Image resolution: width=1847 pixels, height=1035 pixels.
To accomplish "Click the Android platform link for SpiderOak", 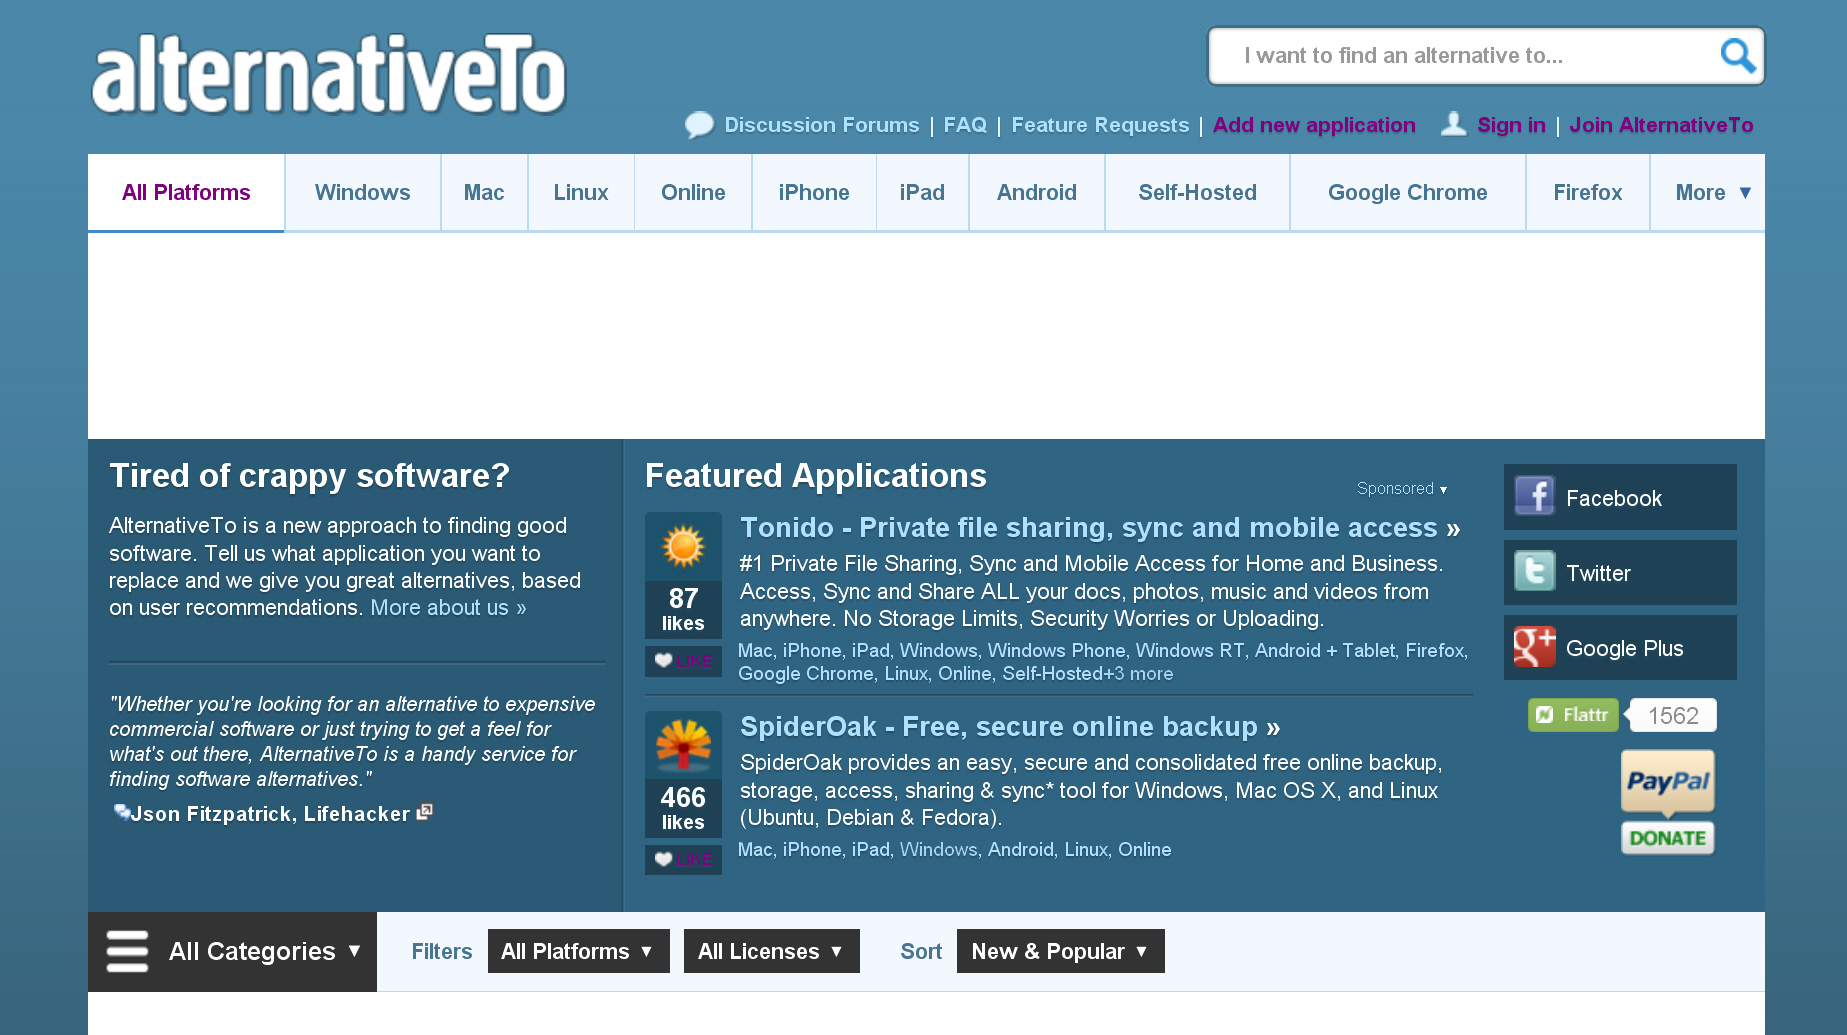I will [1020, 850].
